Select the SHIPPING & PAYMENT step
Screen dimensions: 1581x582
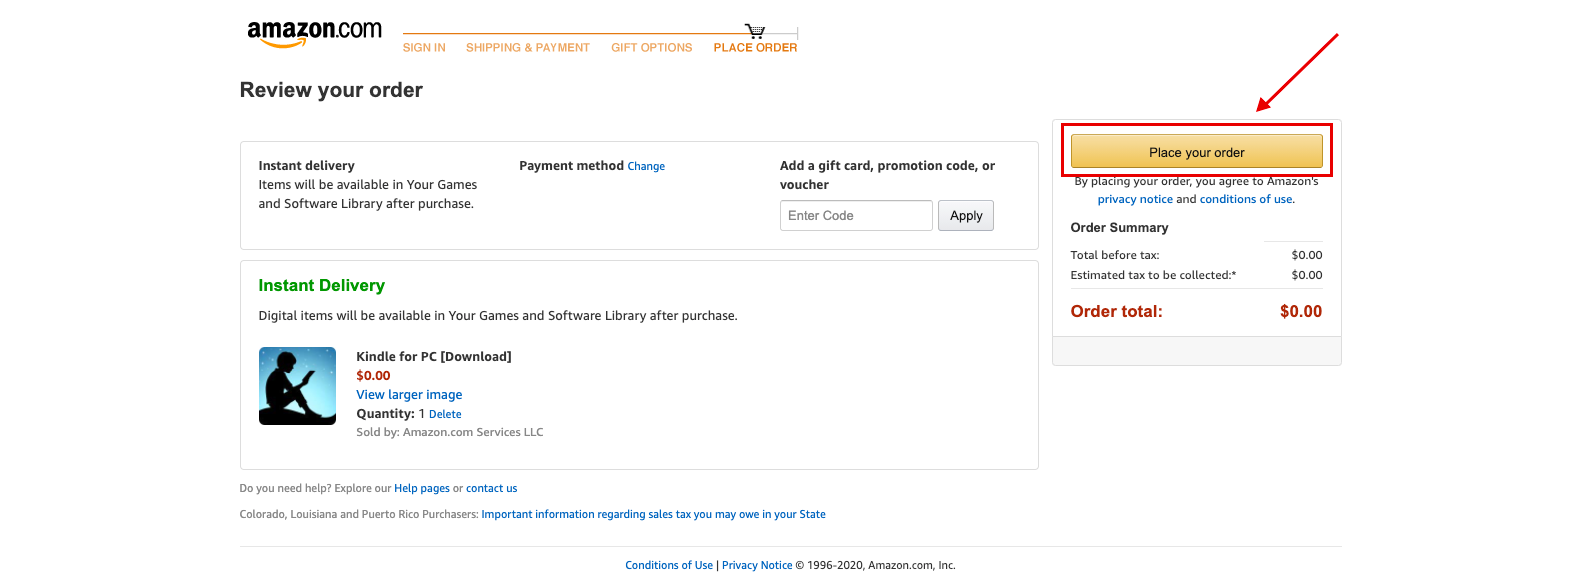click(528, 48)
